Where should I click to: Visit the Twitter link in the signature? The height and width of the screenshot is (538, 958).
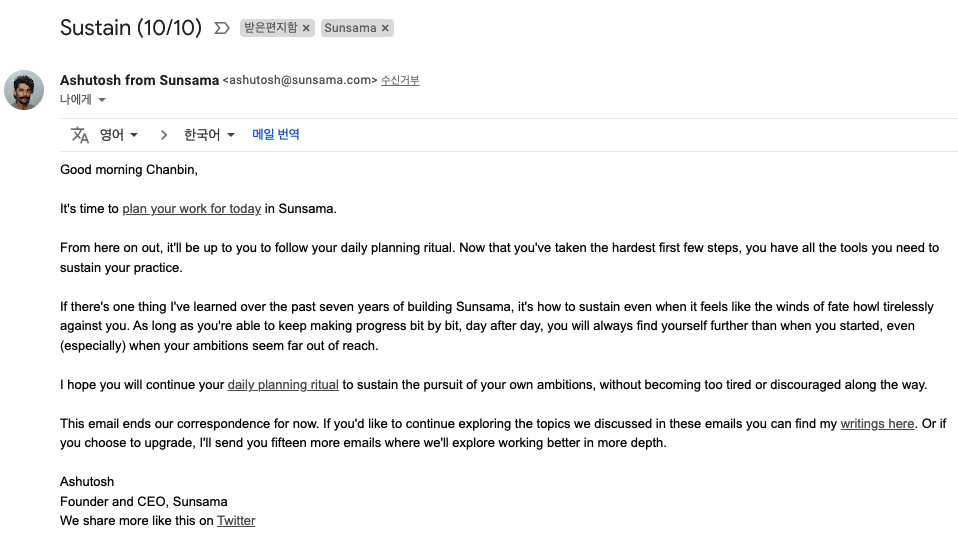coord(236,521)
